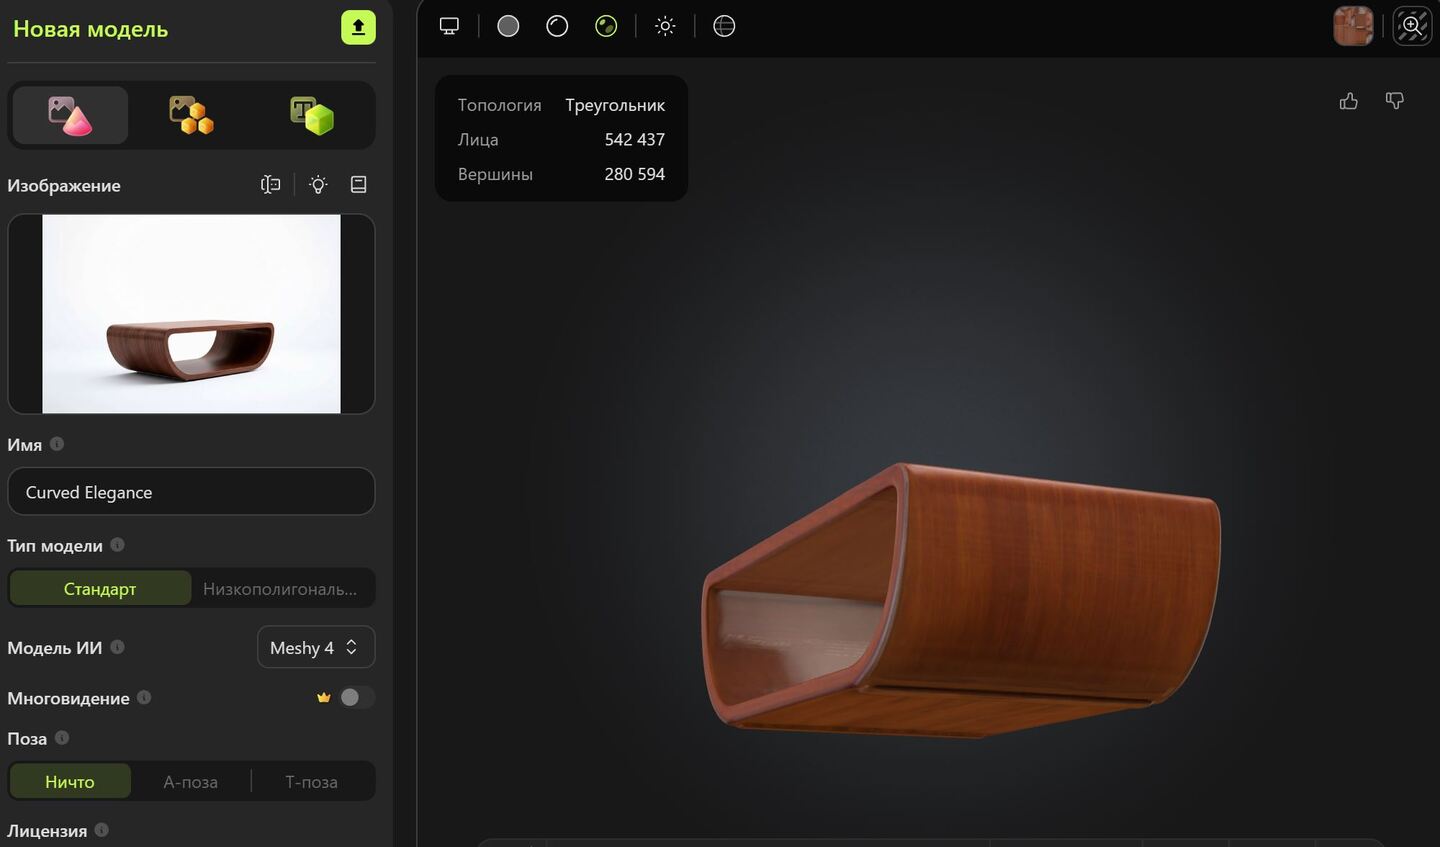Select the Ничто pose option
Image resolution: width=1440 pixels, height=847 pixels.
point(70,781)
